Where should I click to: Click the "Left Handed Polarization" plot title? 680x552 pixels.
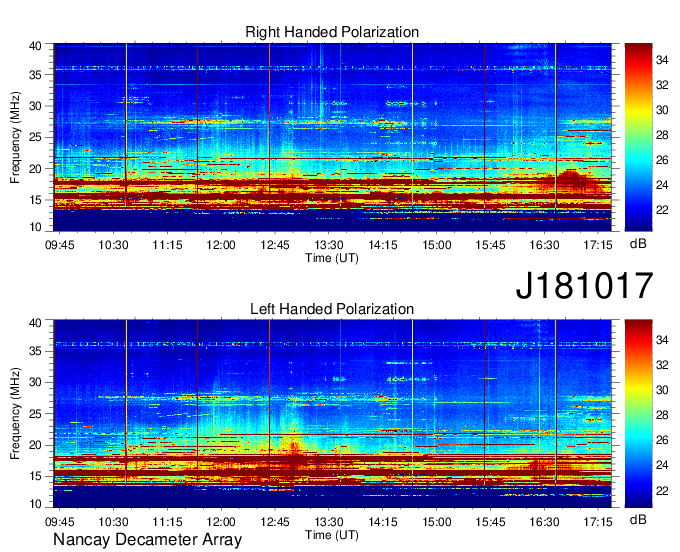pyautogui.click(x=332, y=309)
